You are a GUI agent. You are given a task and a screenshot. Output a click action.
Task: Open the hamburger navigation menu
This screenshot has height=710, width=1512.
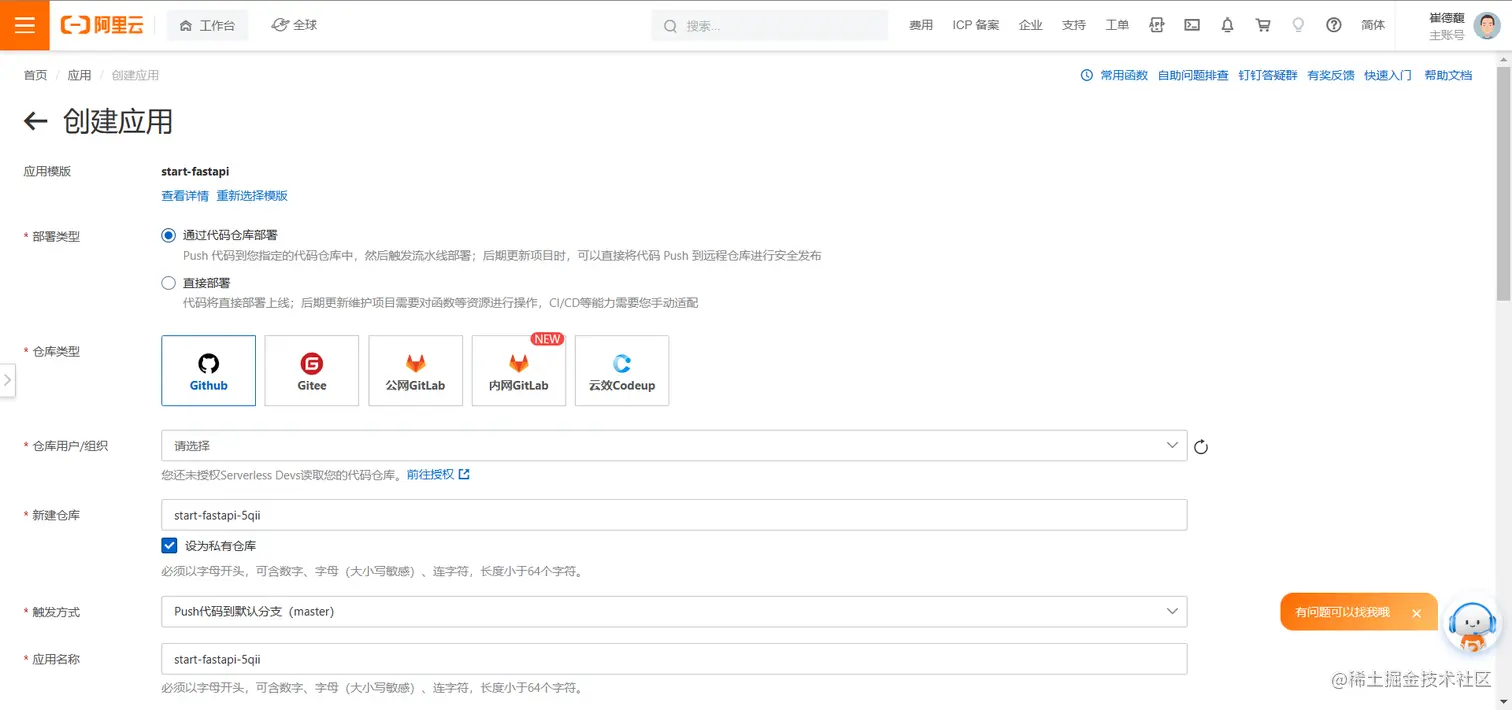coord(25,25)
